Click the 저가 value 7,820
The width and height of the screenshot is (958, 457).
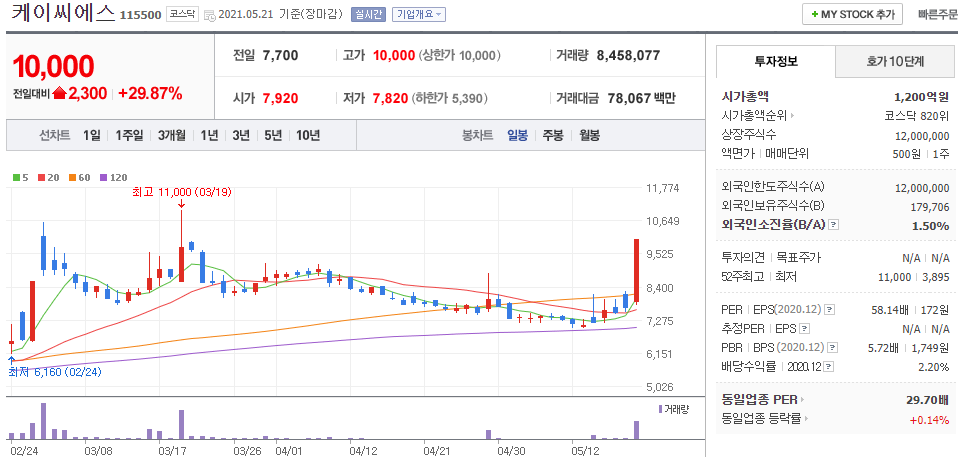(x=390, y=98)
